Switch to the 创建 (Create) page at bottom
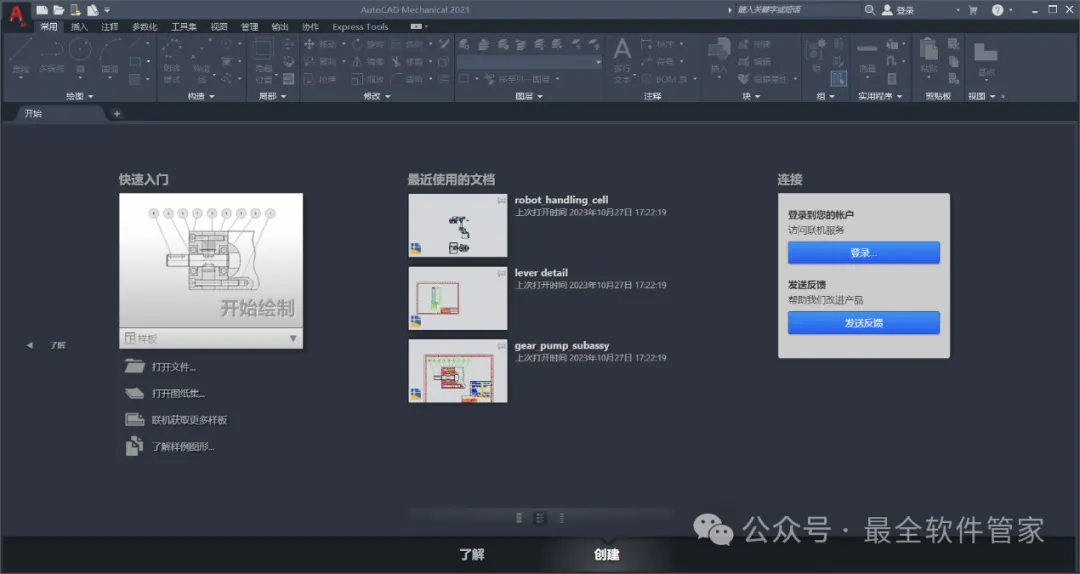The width and height of the screenshot is (1080, 574). click(x=607, y=555)
